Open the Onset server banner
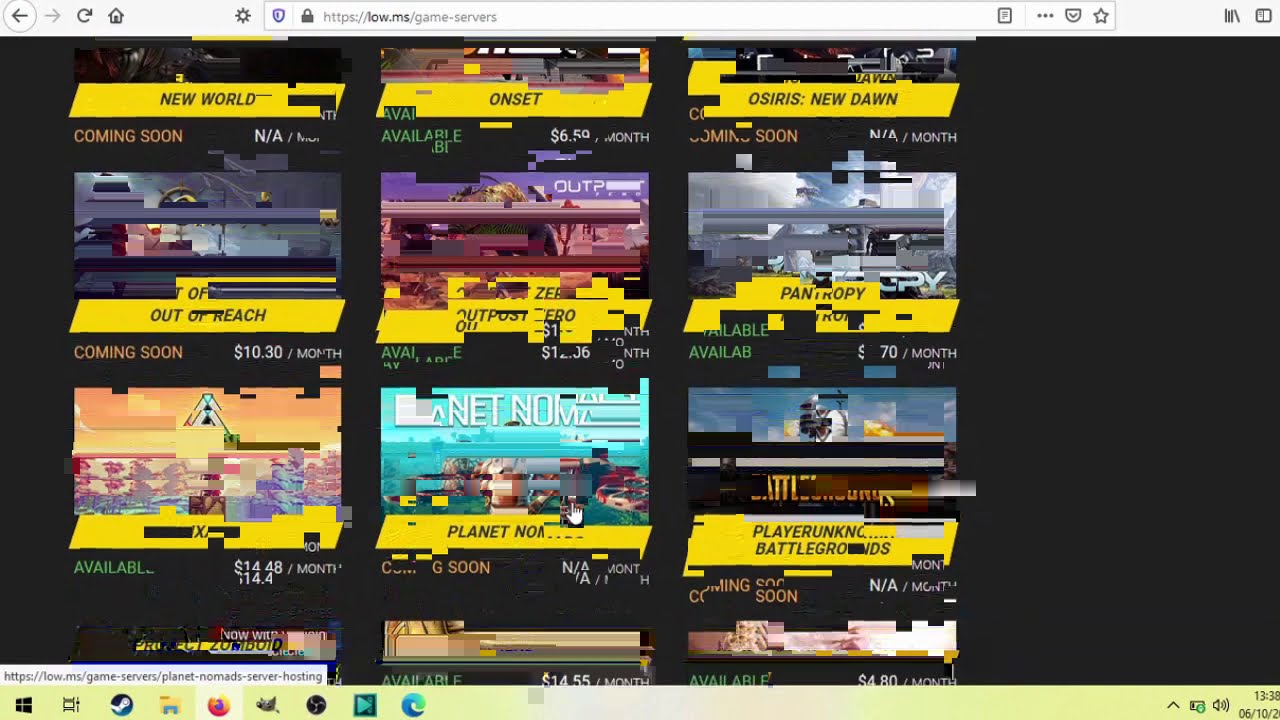This screenshot has width=1280, height=720. tap(515, 99)
